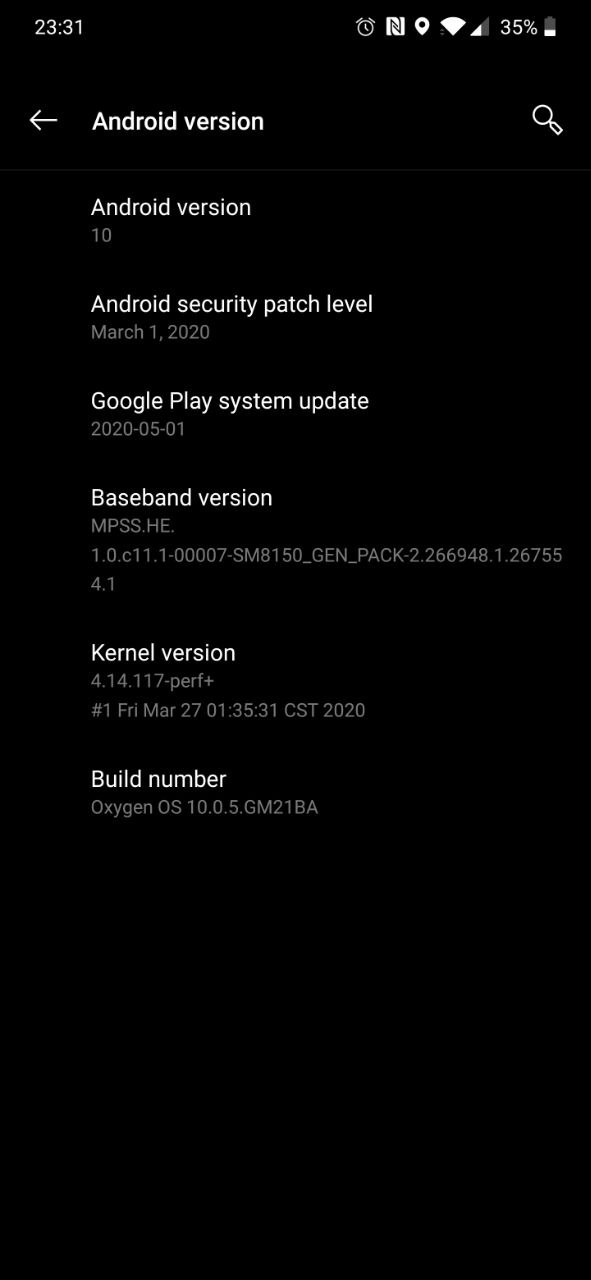Viewport: 591px width, 1280px height.
Task: Tap the location pin status icon
Action: point(422,27)
